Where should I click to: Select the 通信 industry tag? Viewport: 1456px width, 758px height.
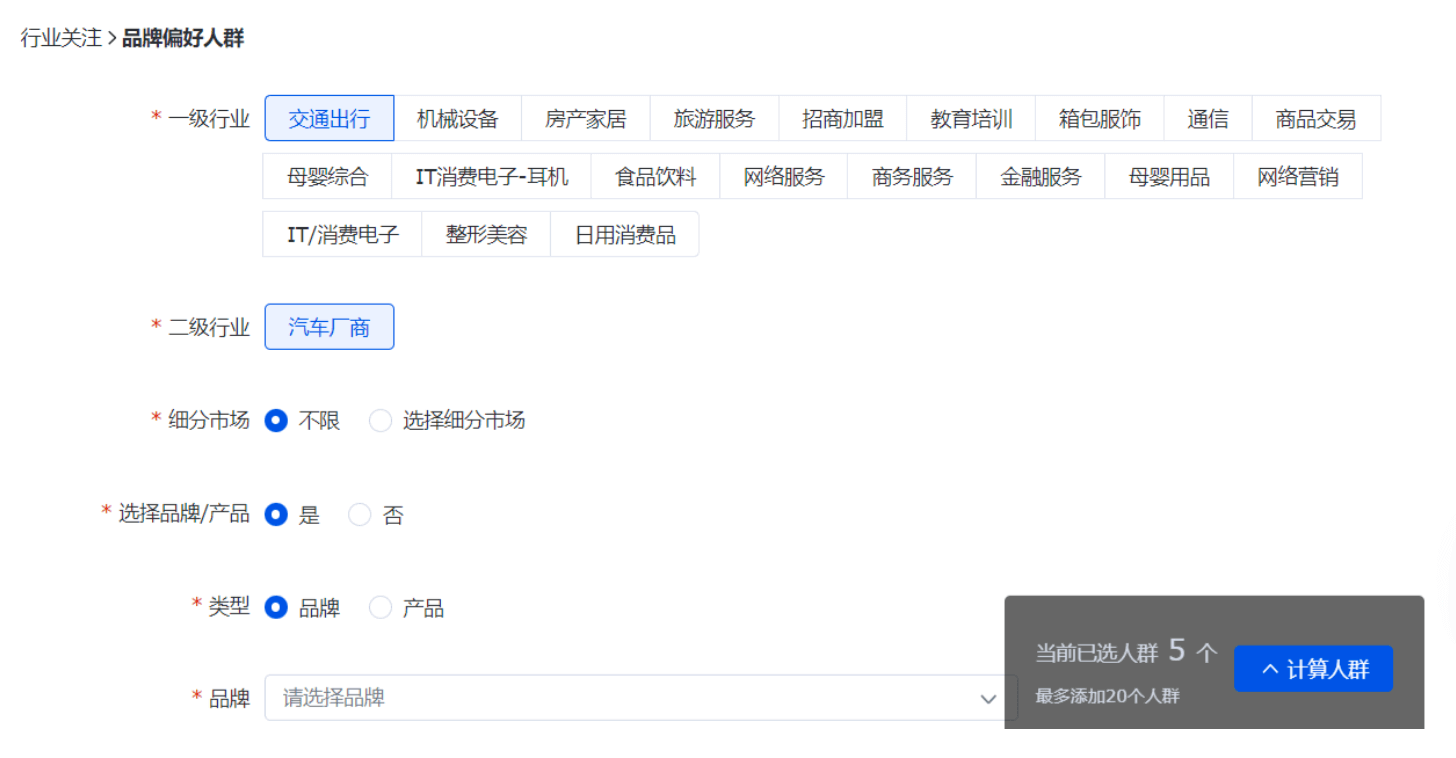(x=1208, y=119)
